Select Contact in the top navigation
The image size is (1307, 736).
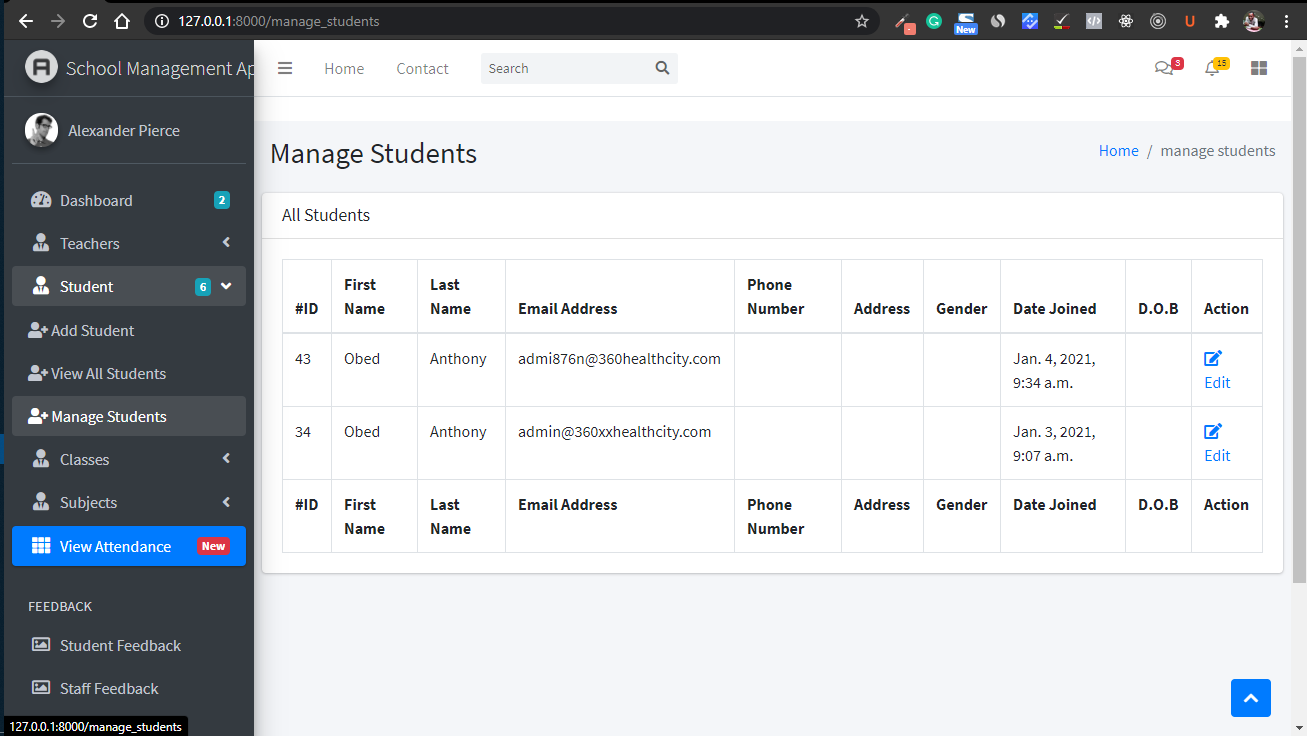(x=422, y=68)
